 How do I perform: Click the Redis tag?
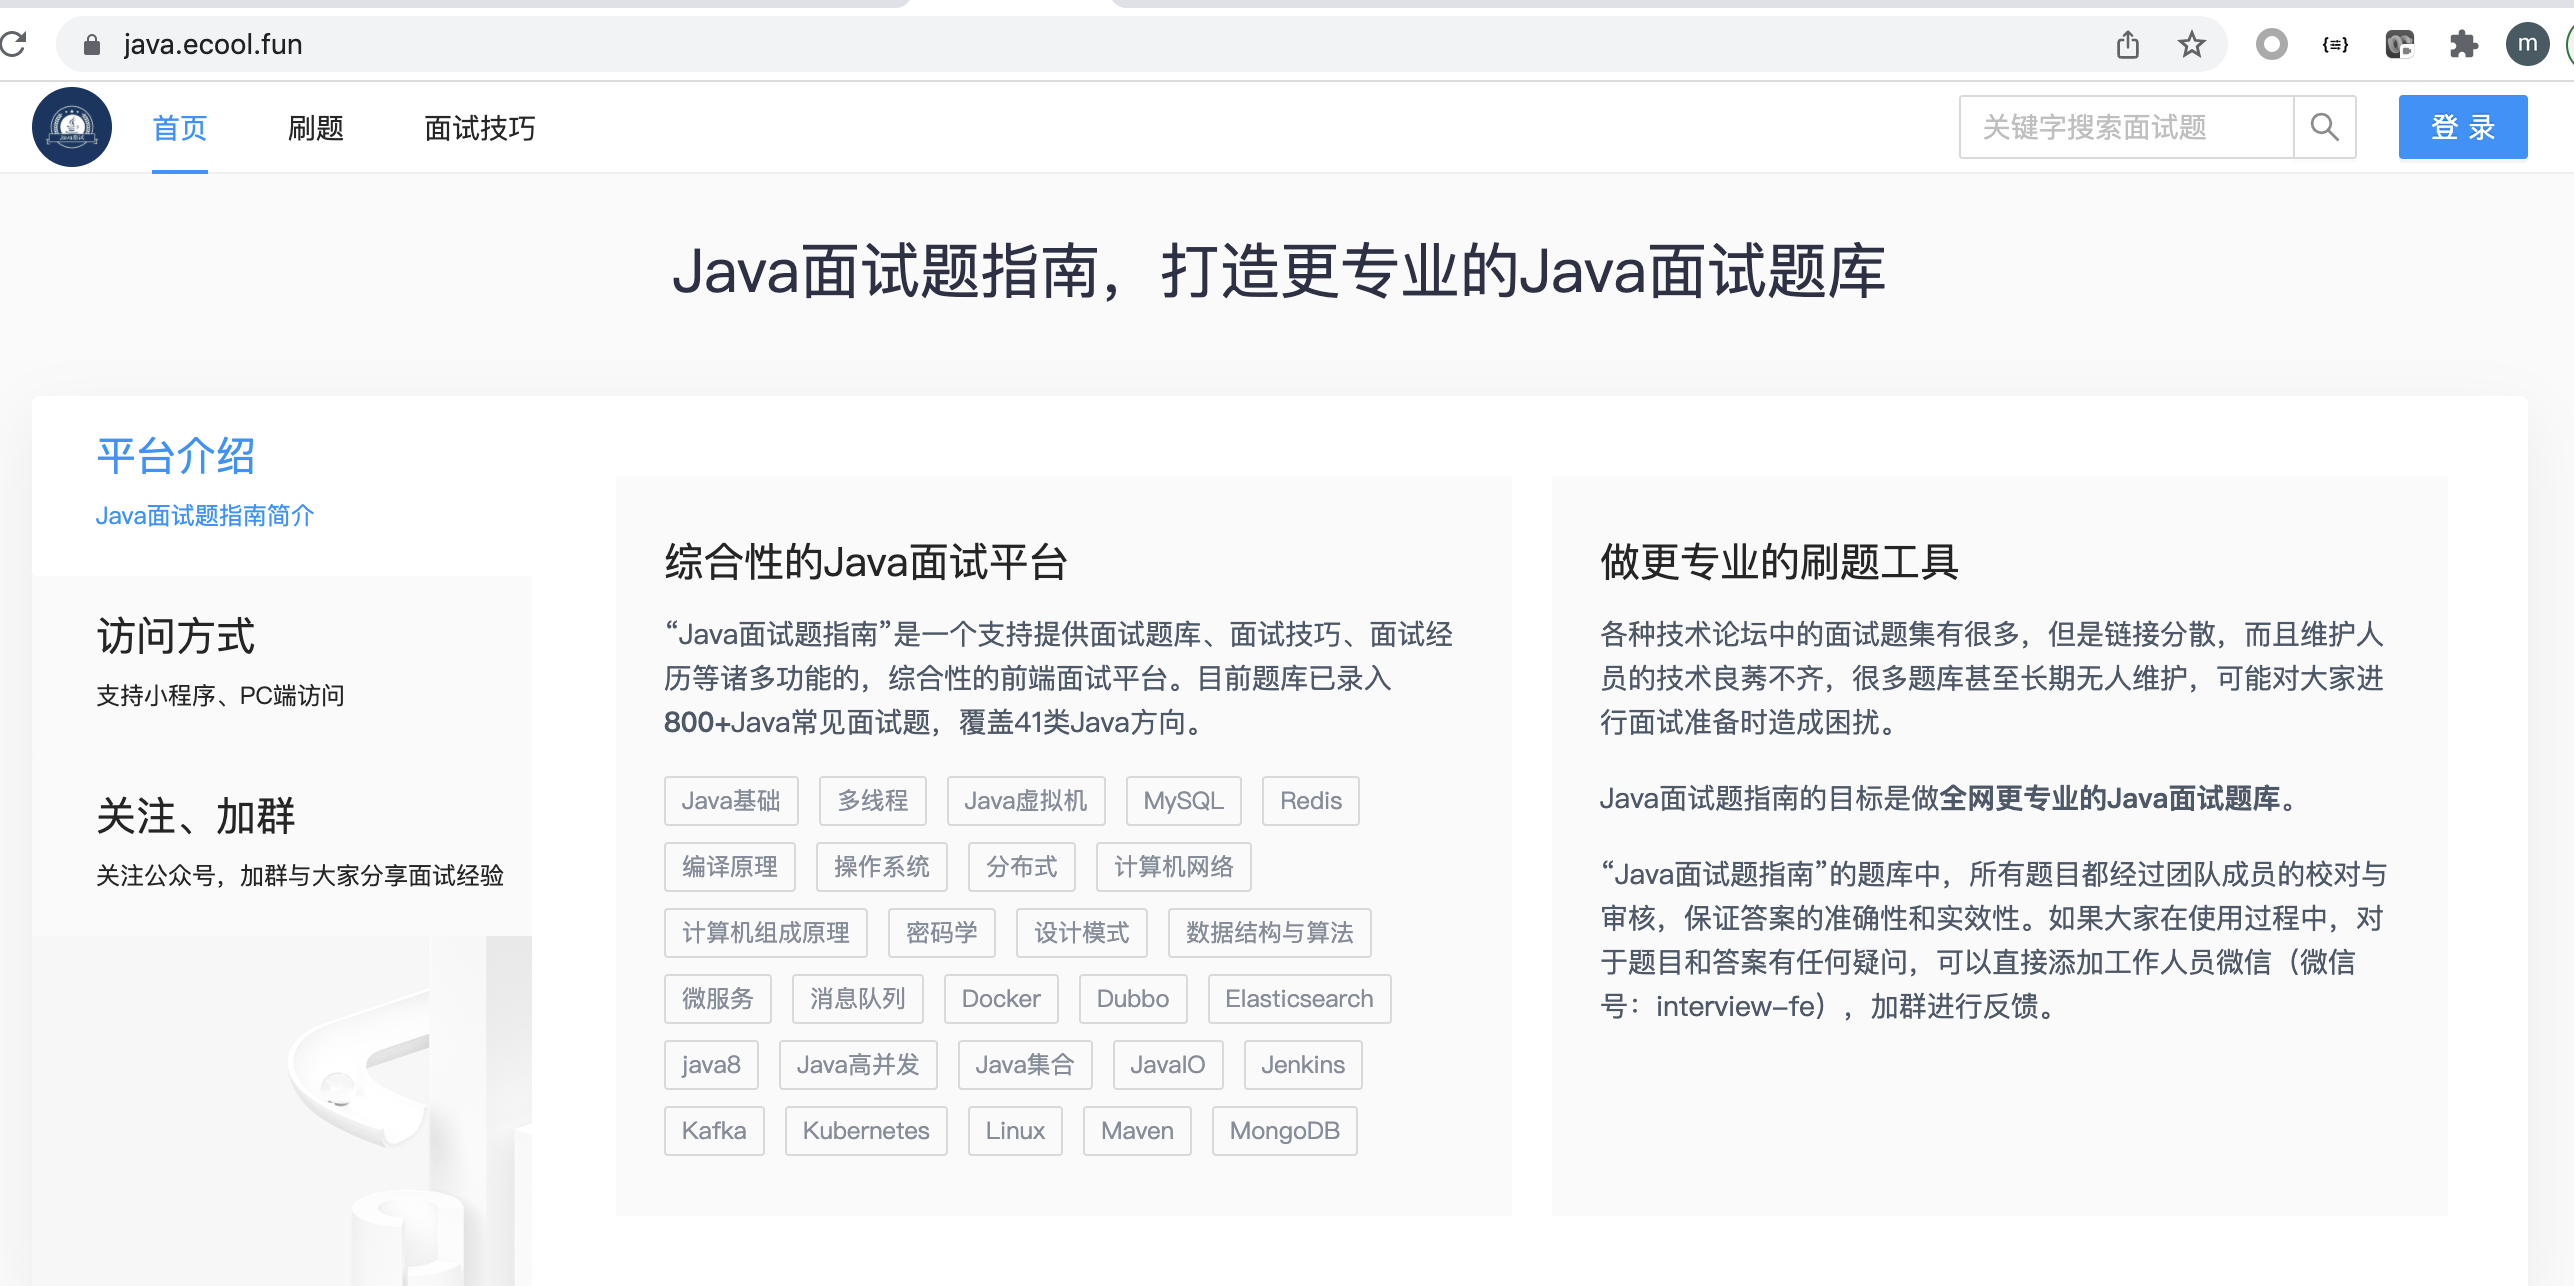pyautogui.click(x=1311, y=801)
